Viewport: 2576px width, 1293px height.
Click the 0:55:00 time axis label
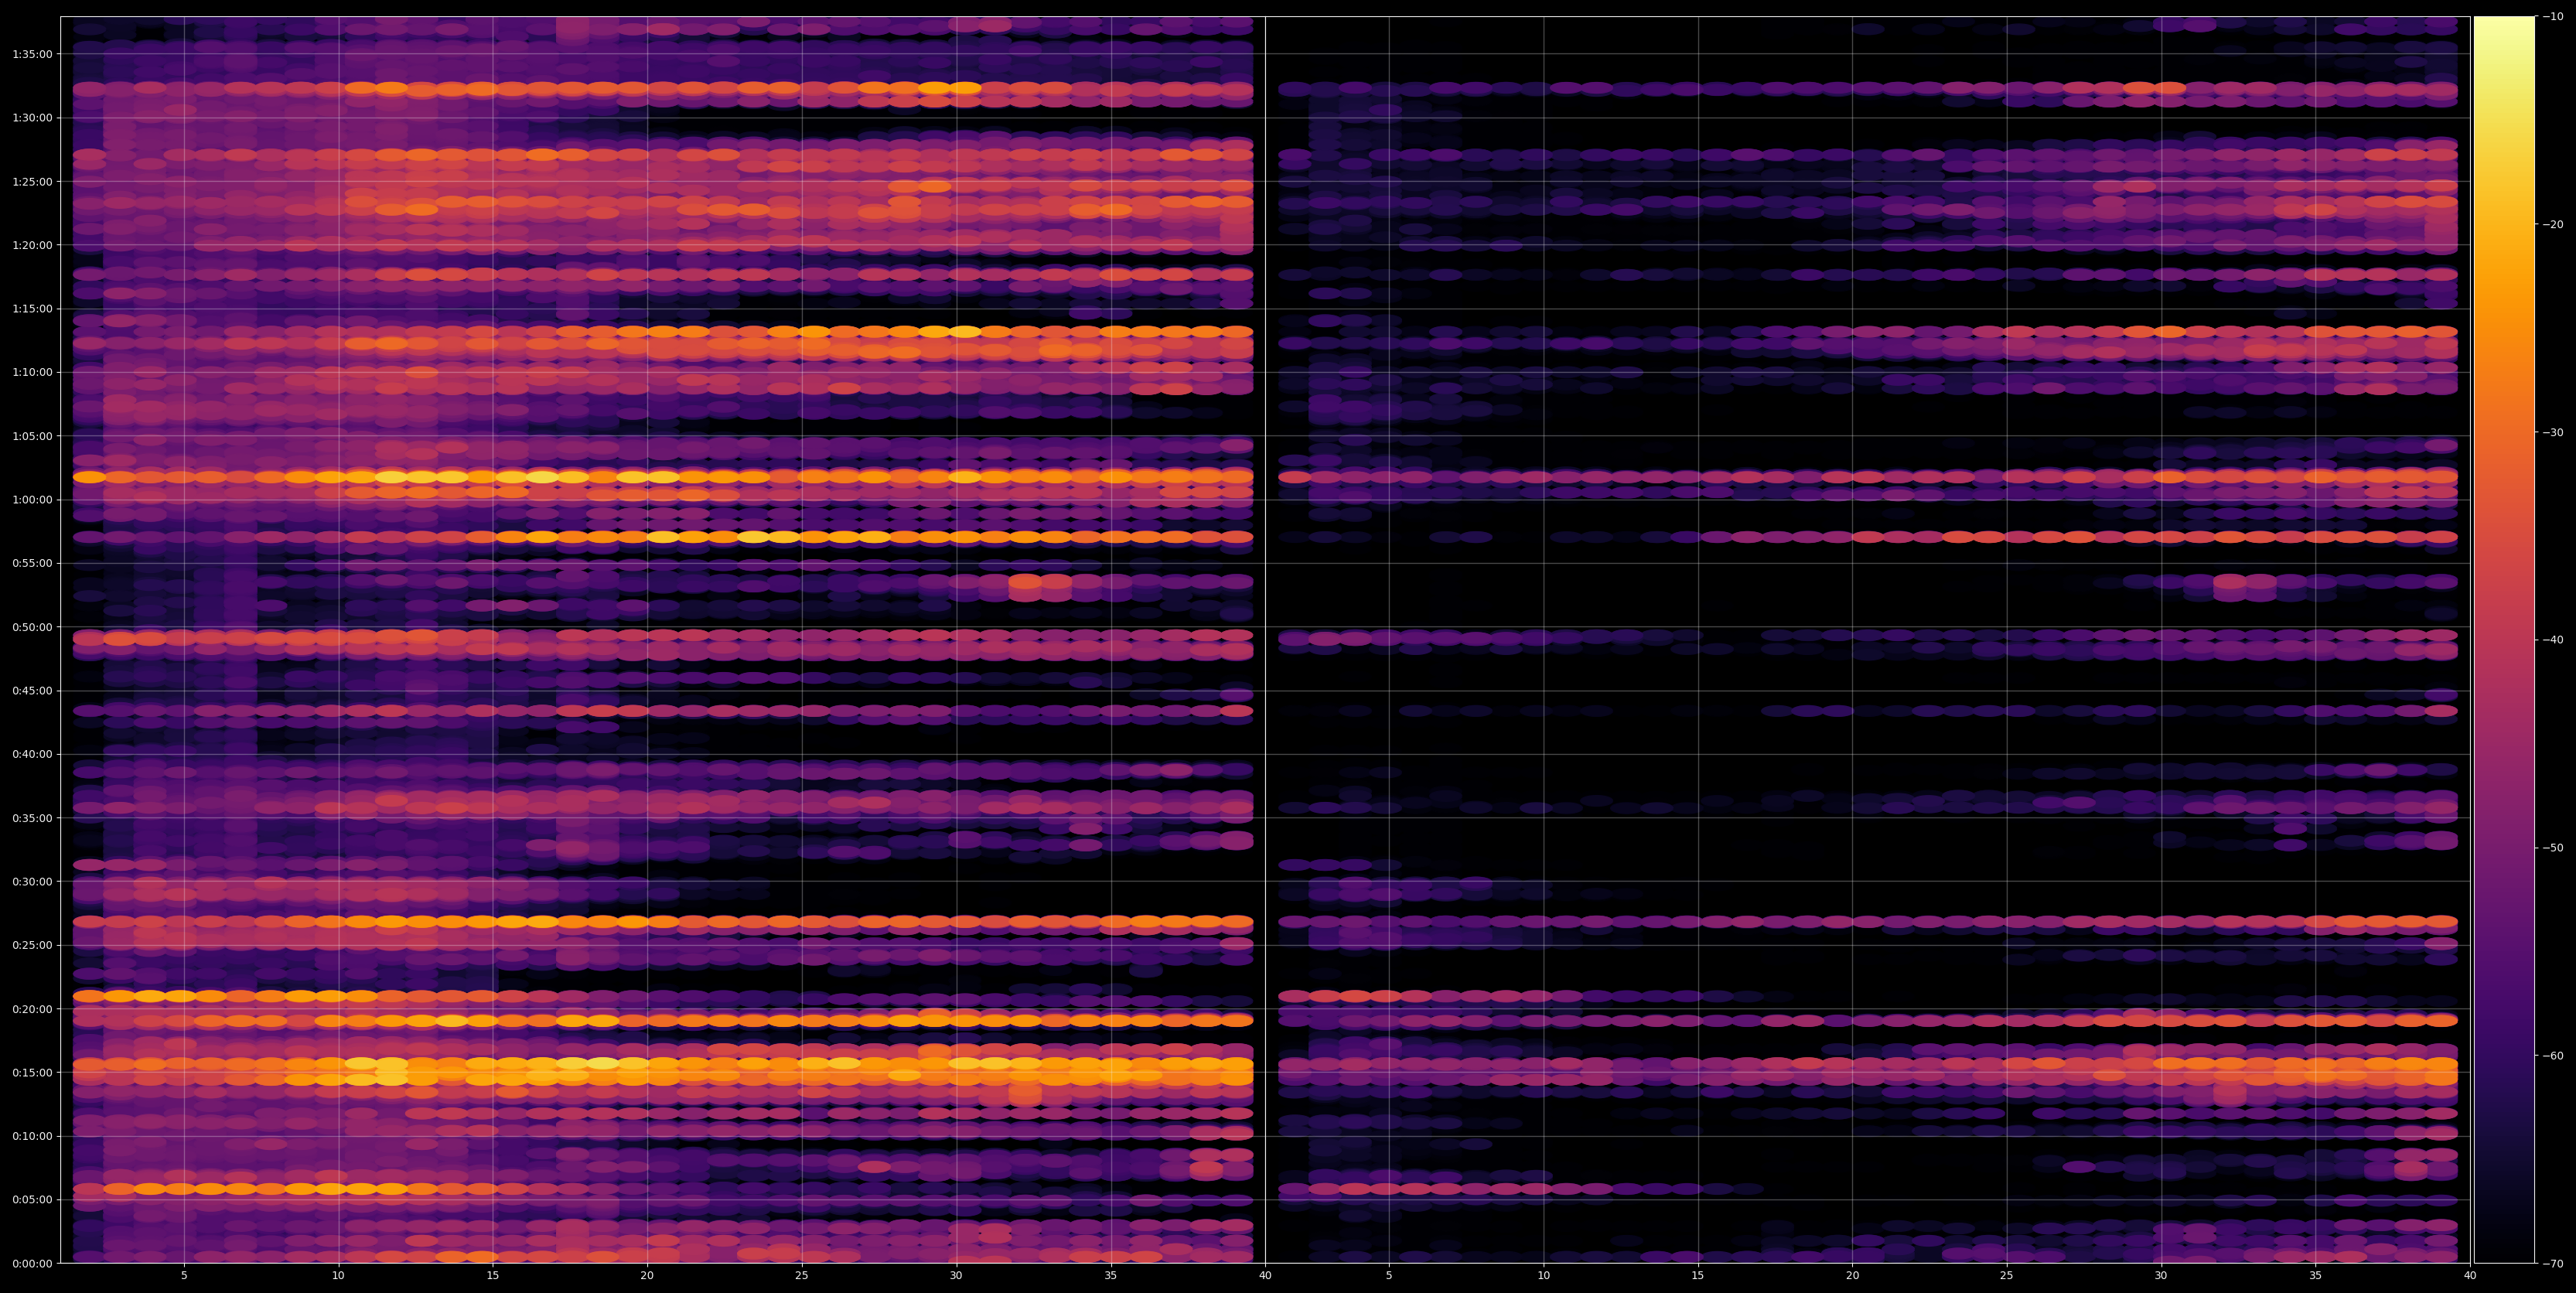pos(32,563)
